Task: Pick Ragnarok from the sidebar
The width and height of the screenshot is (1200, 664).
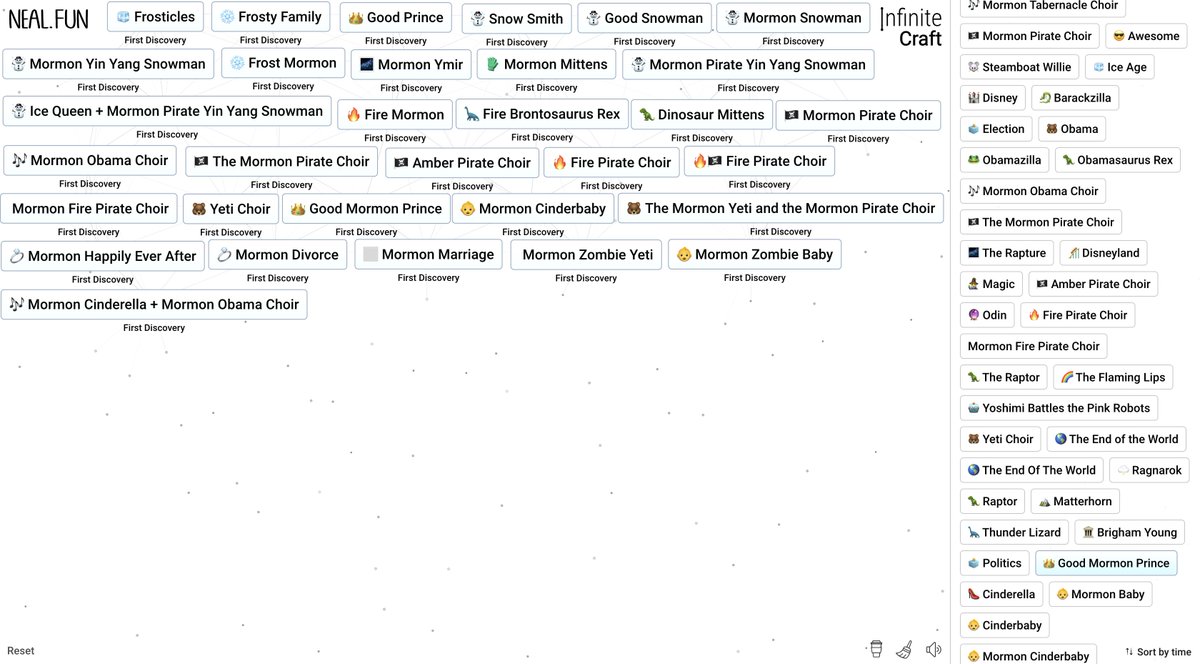Action: [x=1150, y=470]
